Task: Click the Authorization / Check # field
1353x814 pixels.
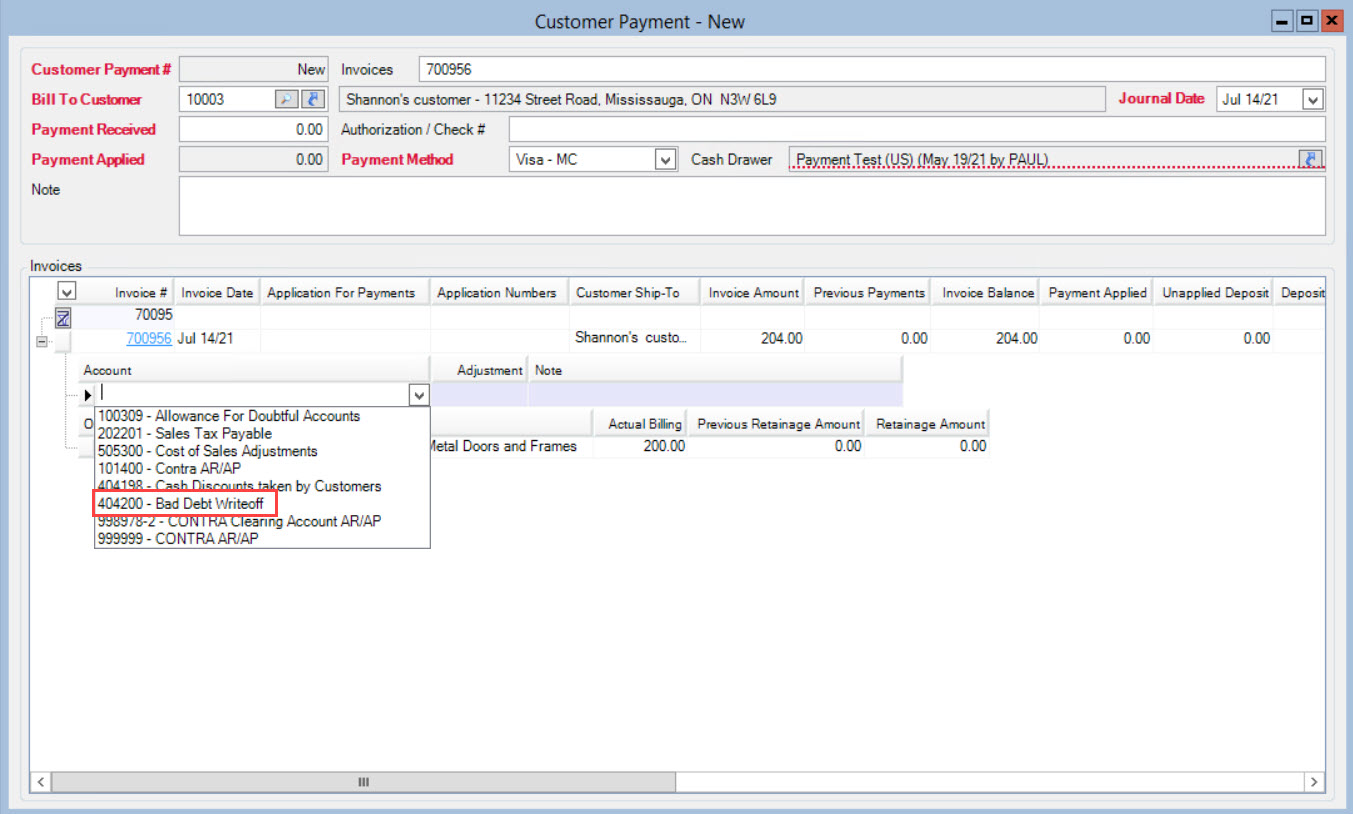Action: point(917,129)
